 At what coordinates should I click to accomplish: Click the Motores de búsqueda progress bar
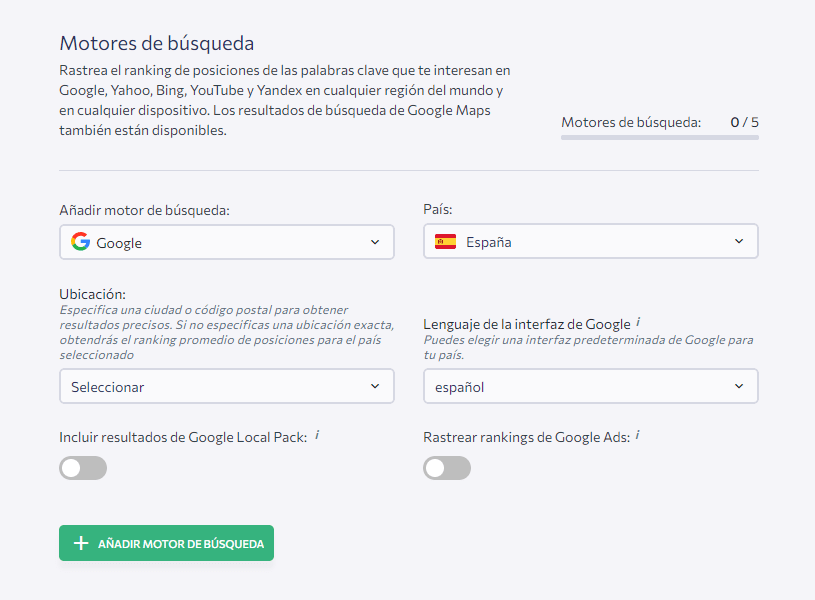tap(659, 137)
